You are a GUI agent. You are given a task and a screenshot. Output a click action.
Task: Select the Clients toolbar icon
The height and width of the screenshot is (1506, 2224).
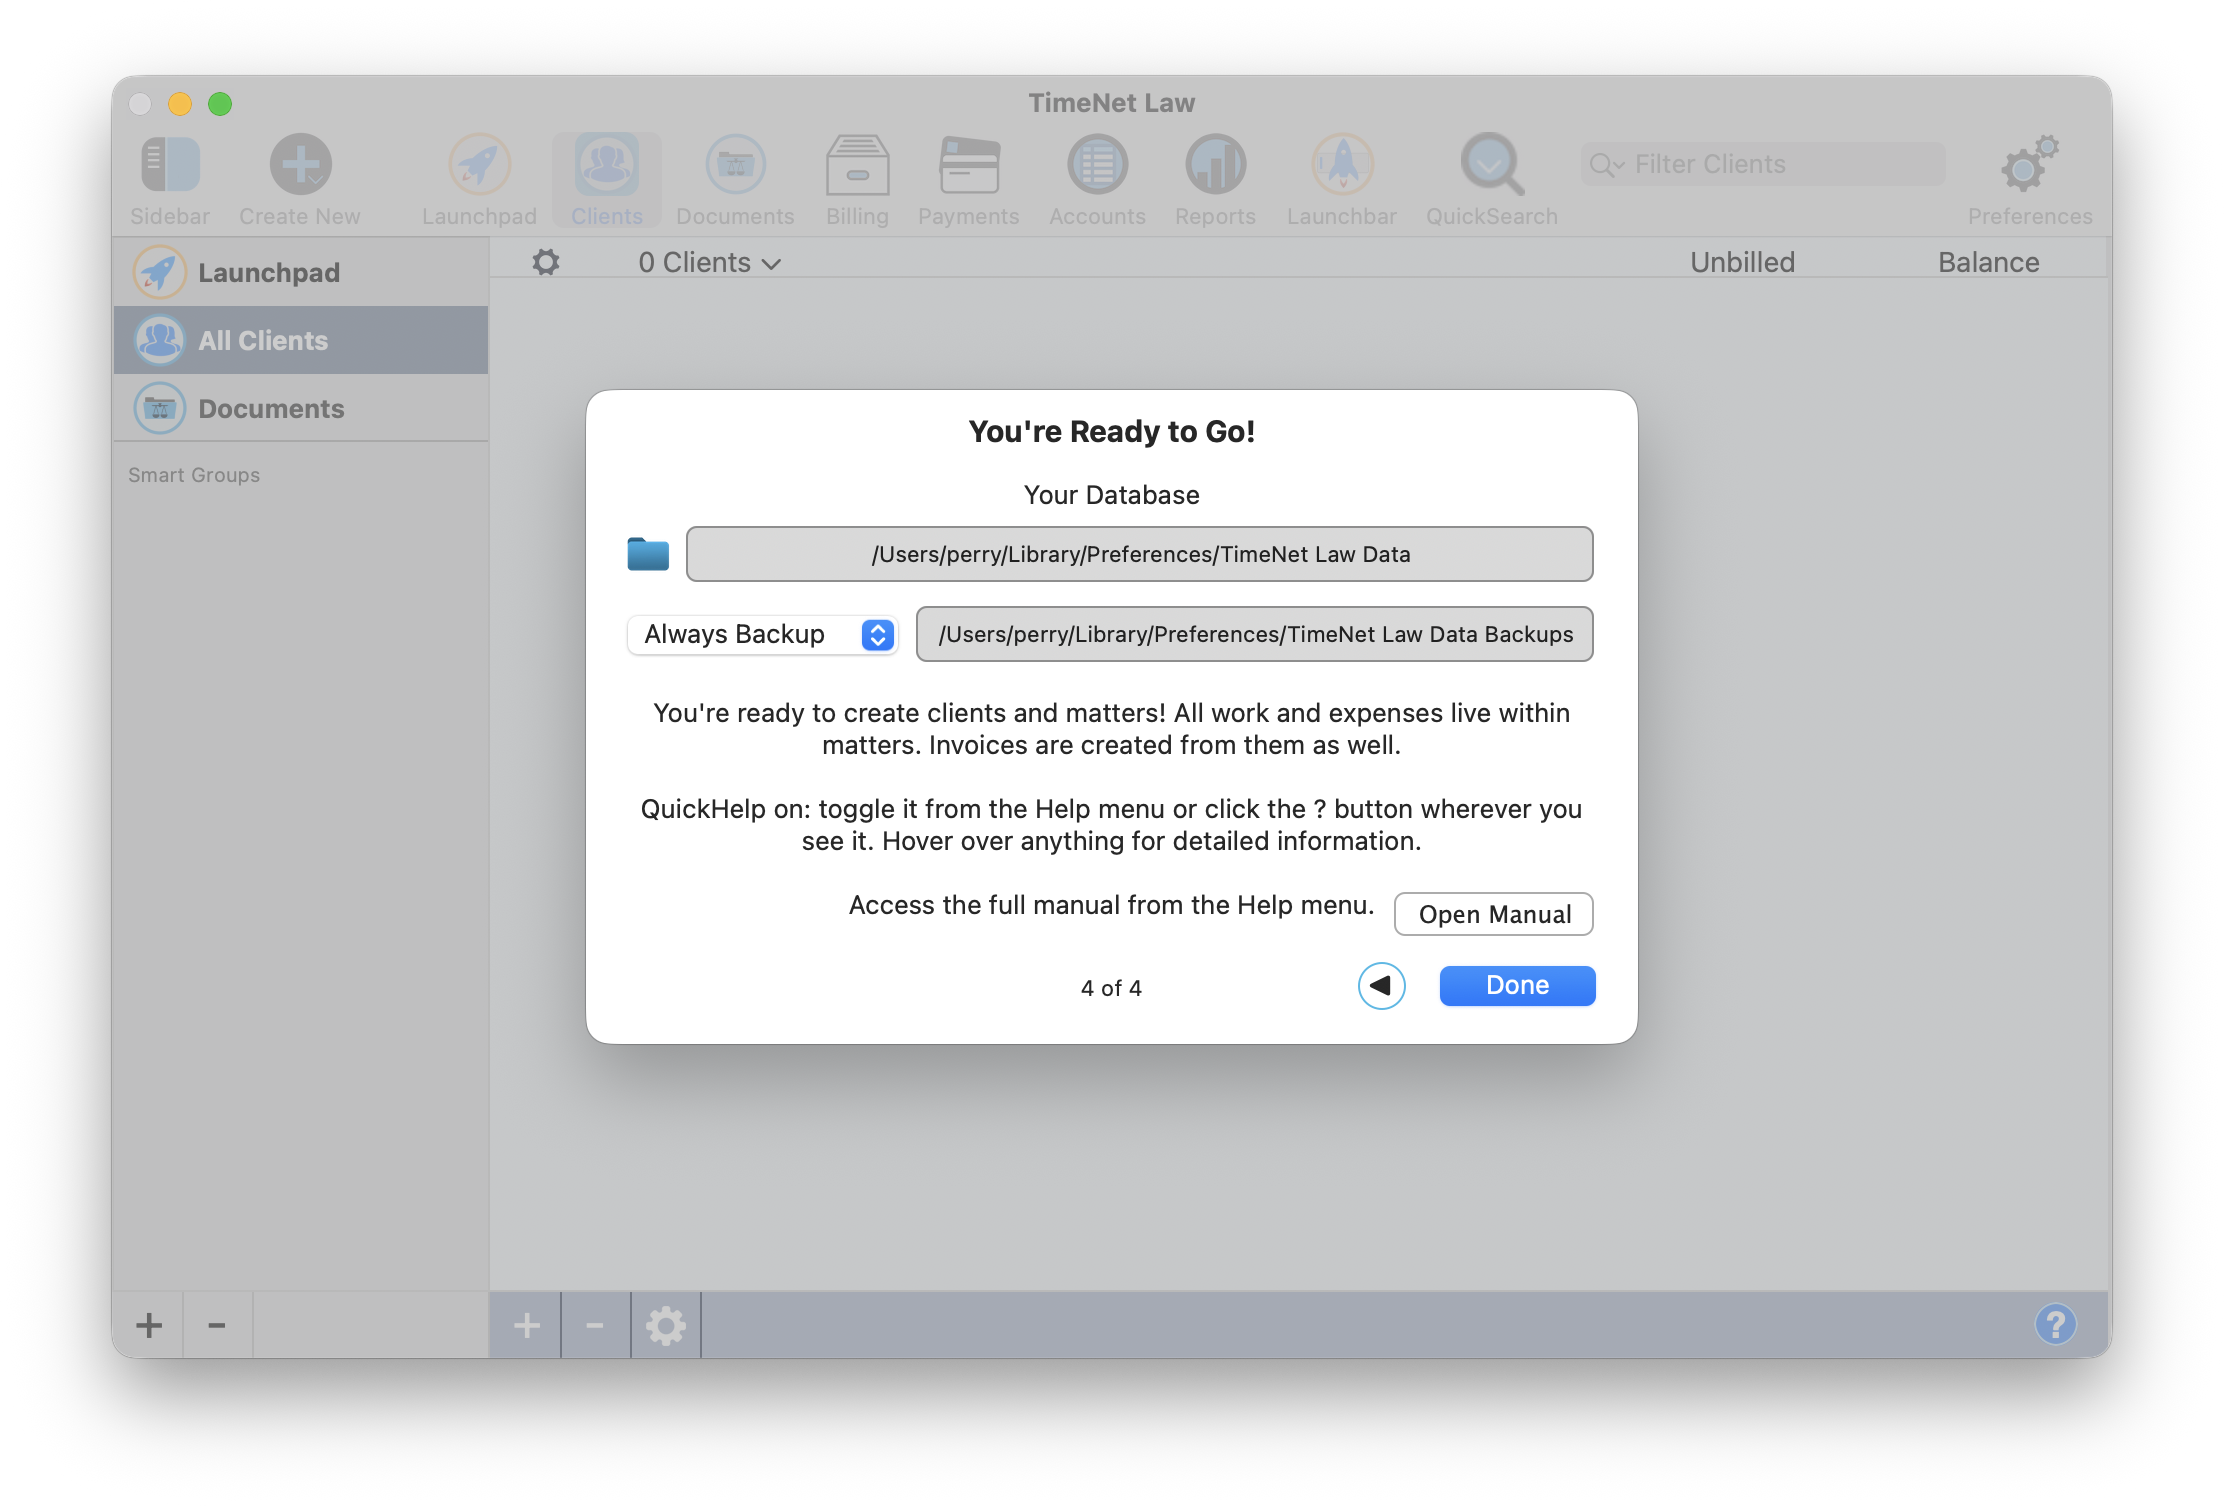[607, 165]
